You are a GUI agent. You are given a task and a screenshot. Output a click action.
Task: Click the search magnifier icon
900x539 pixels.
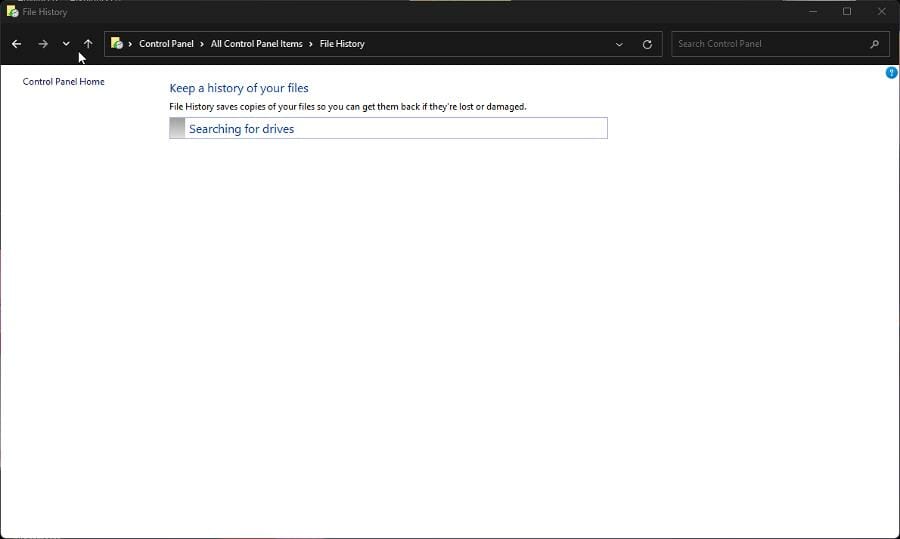point(874,44)
